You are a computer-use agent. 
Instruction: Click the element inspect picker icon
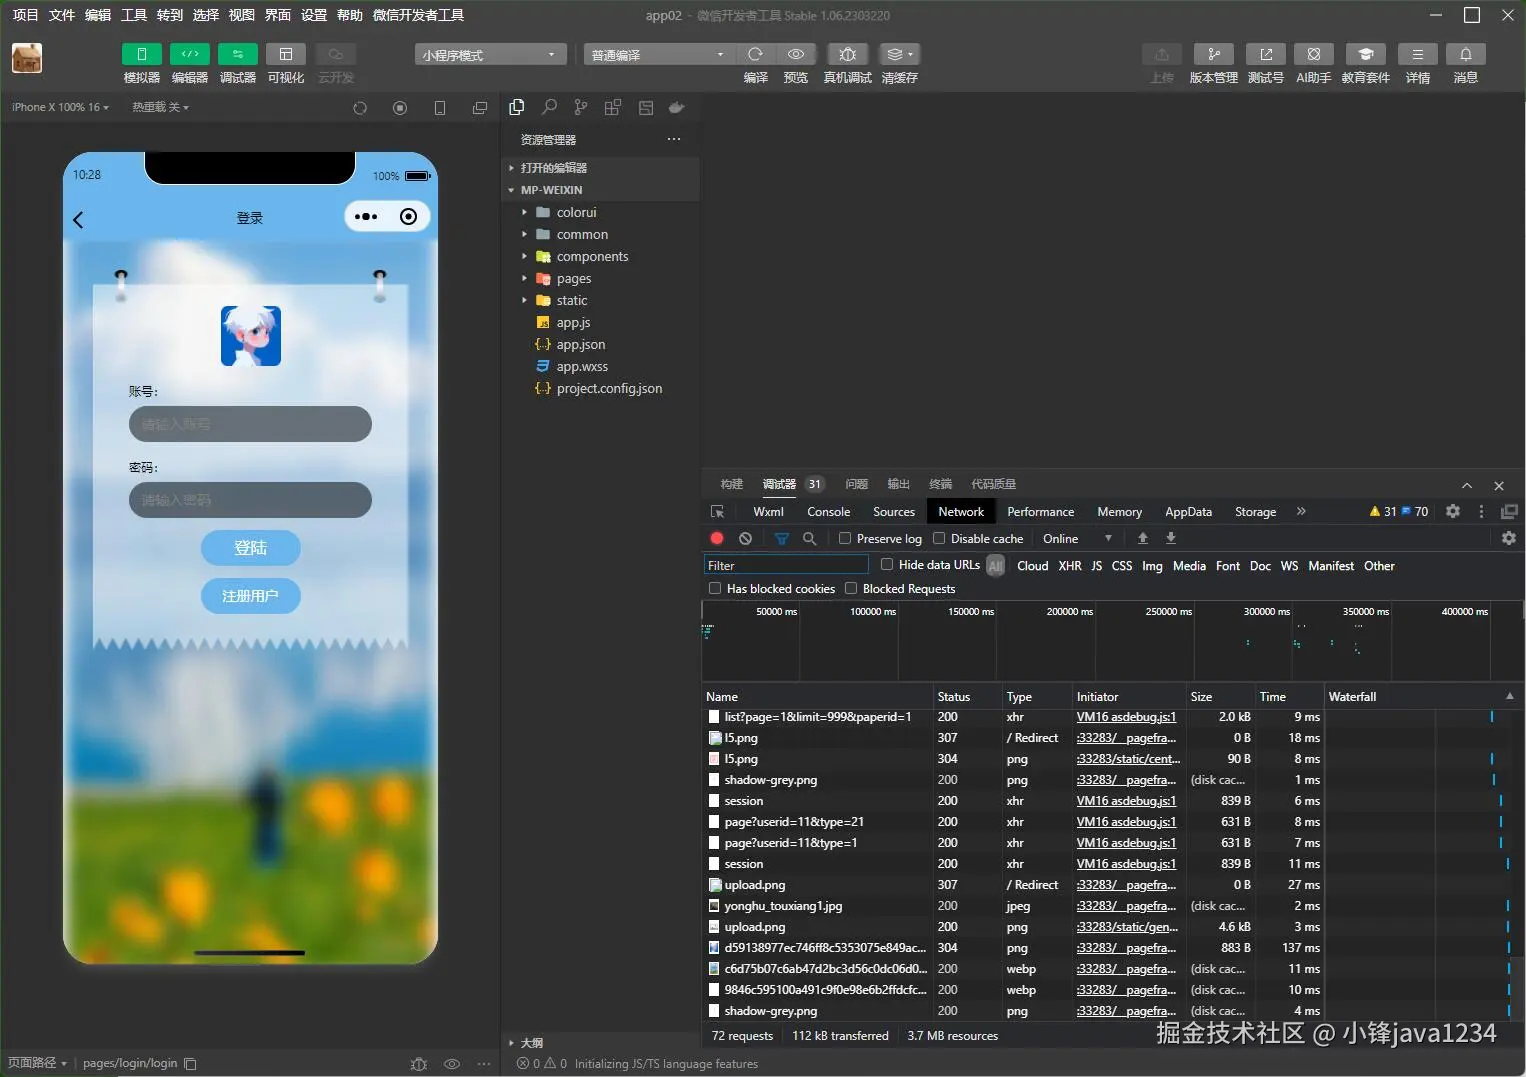point(717,511)
